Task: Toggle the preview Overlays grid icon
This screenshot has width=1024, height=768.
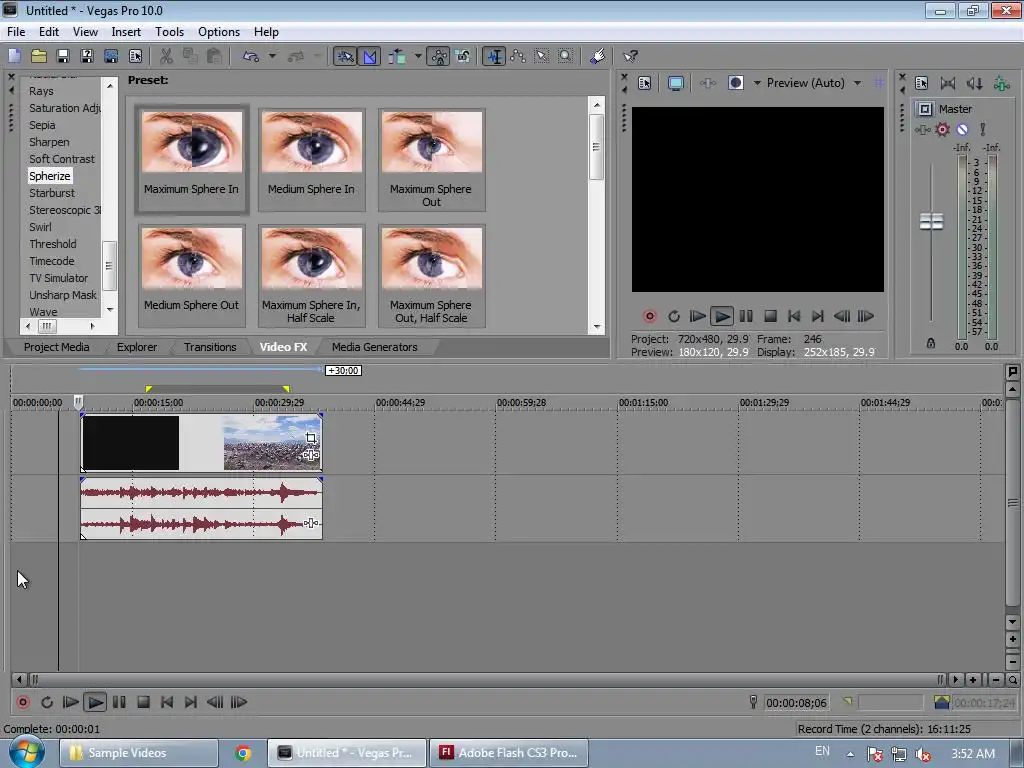Action: pyautogui.click(x=879, y=83)
